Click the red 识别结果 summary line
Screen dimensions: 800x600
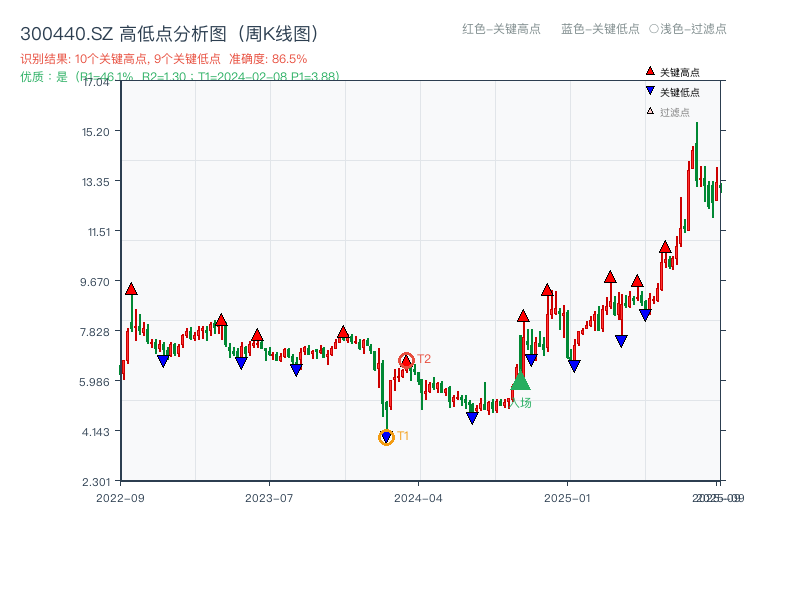(164, 59)
